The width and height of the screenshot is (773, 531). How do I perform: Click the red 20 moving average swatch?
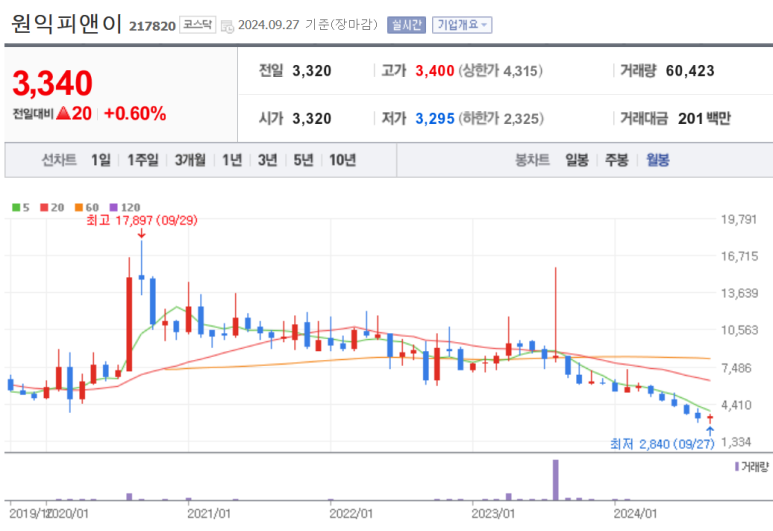coord(44,208)
